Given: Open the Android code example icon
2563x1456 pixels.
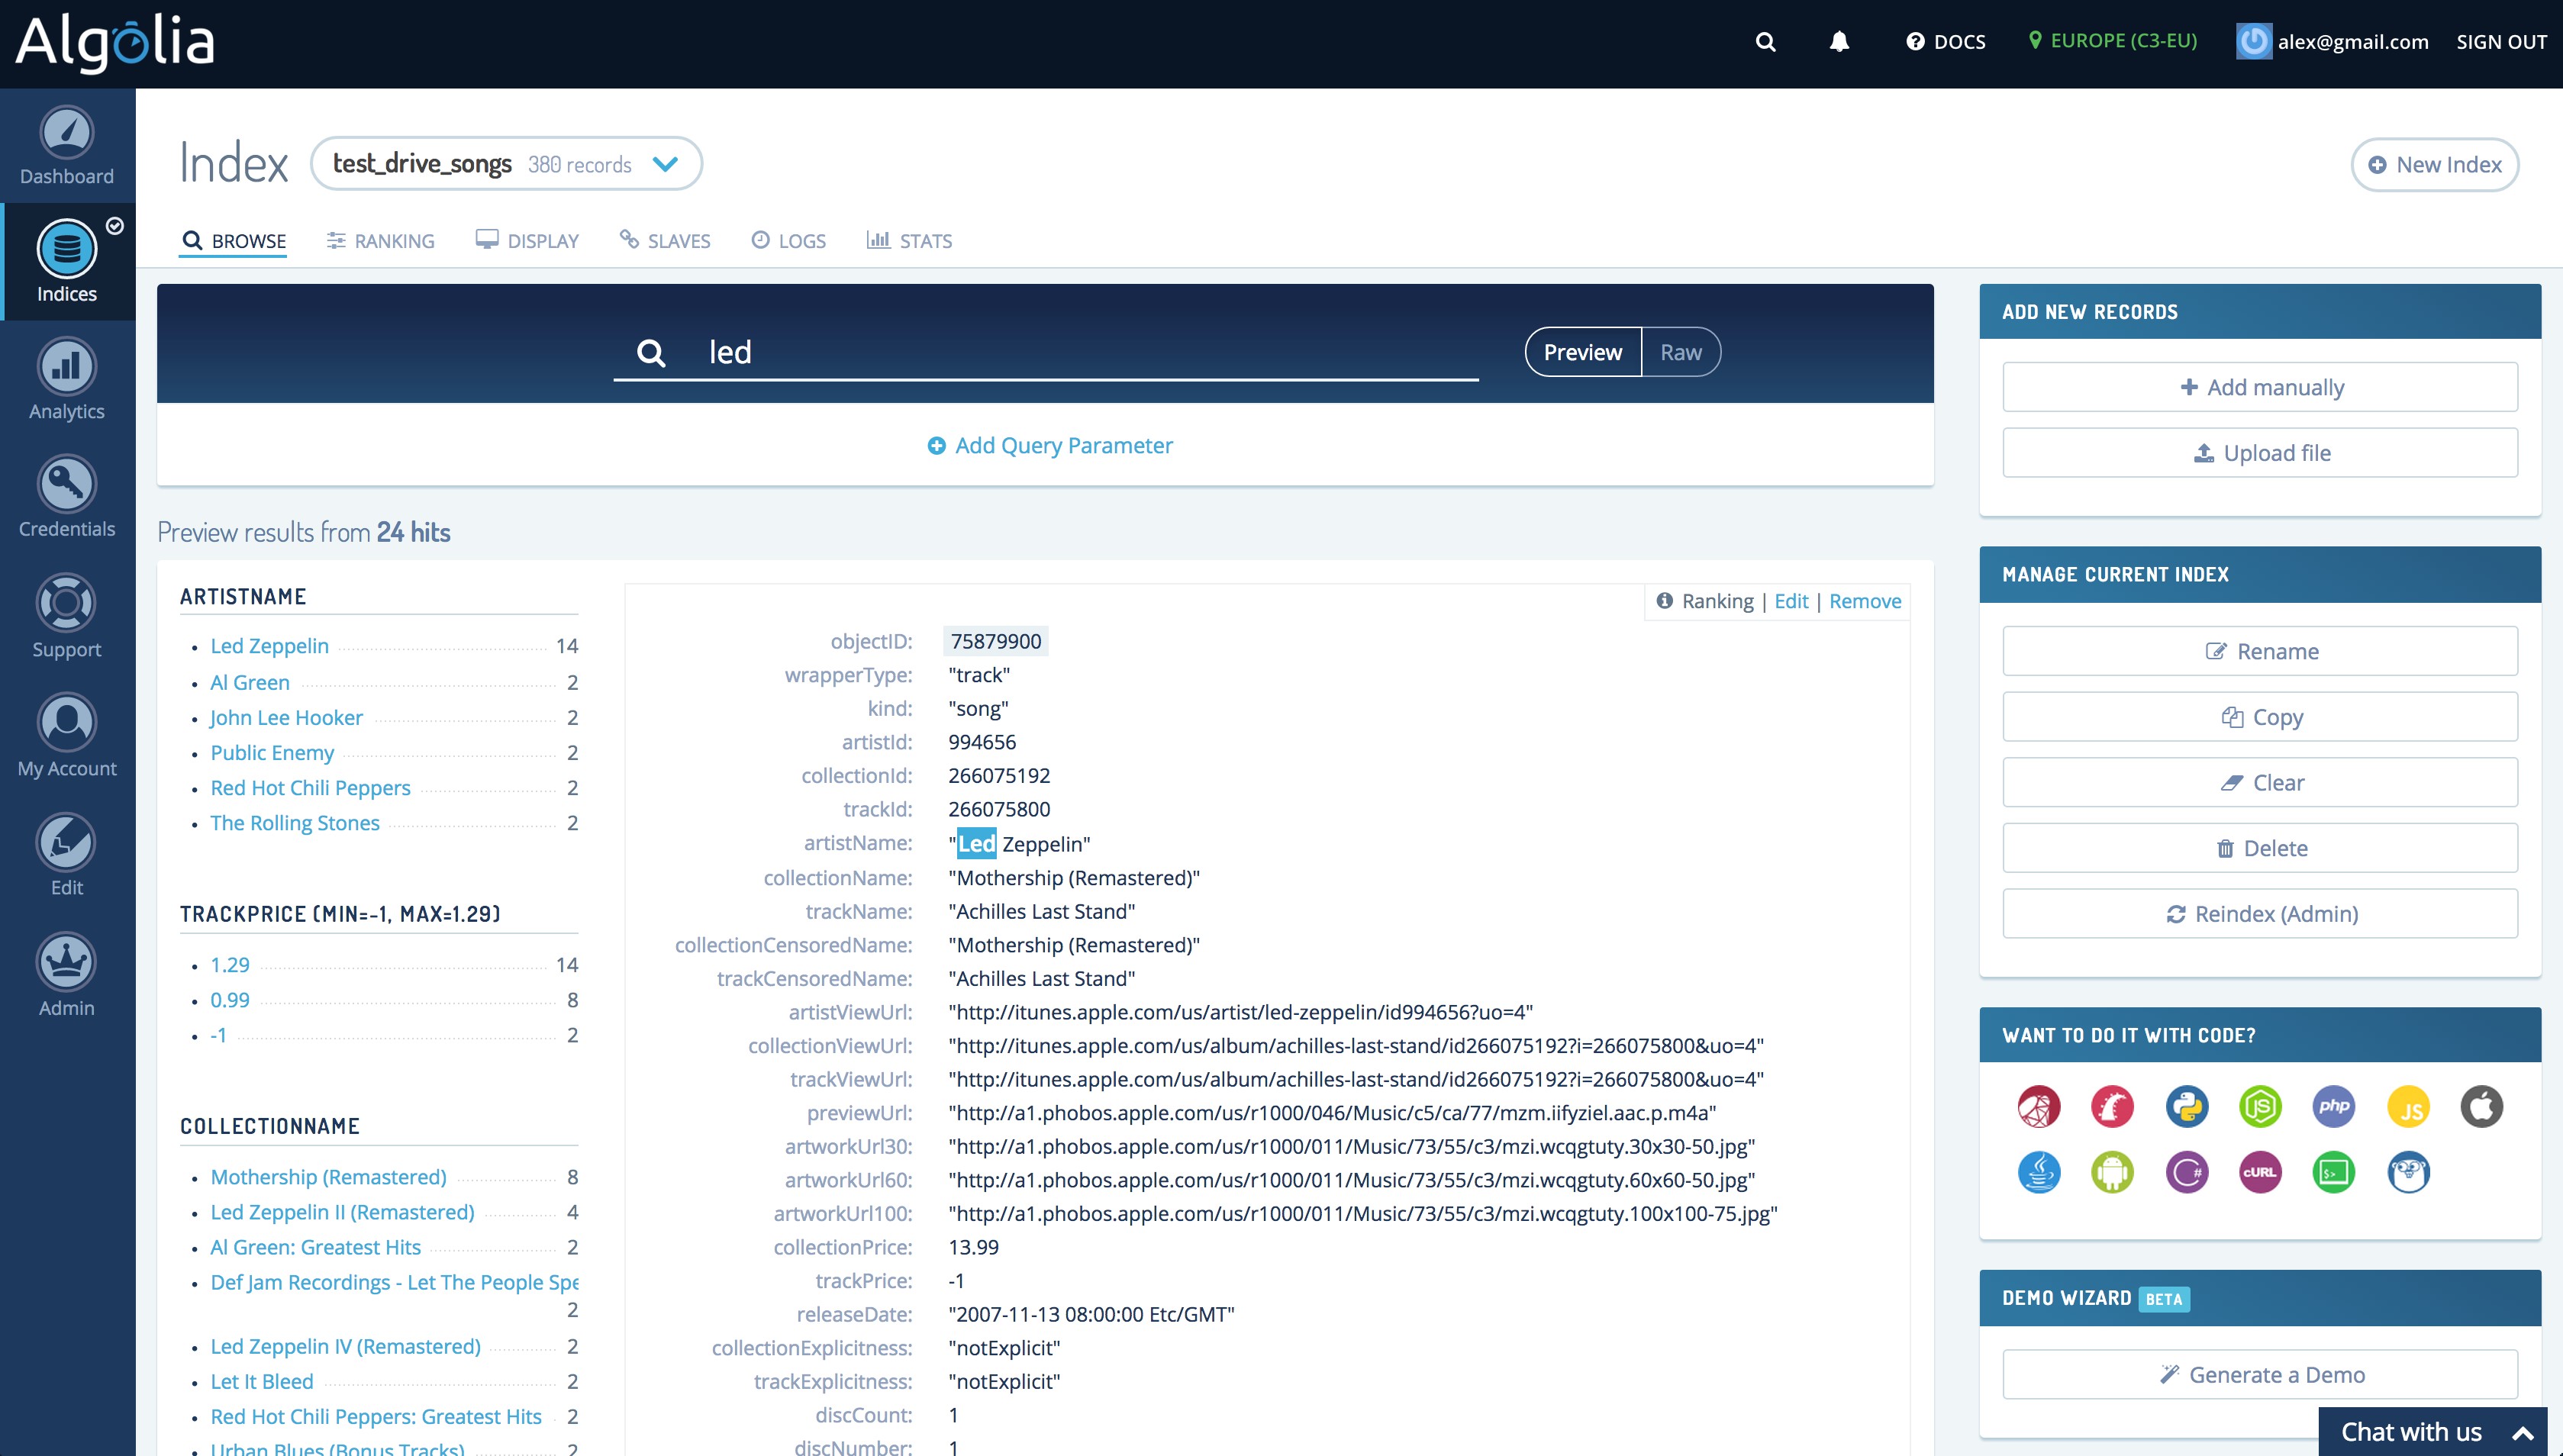Looking at the screenshot, I should (x=2112, y=1172).
